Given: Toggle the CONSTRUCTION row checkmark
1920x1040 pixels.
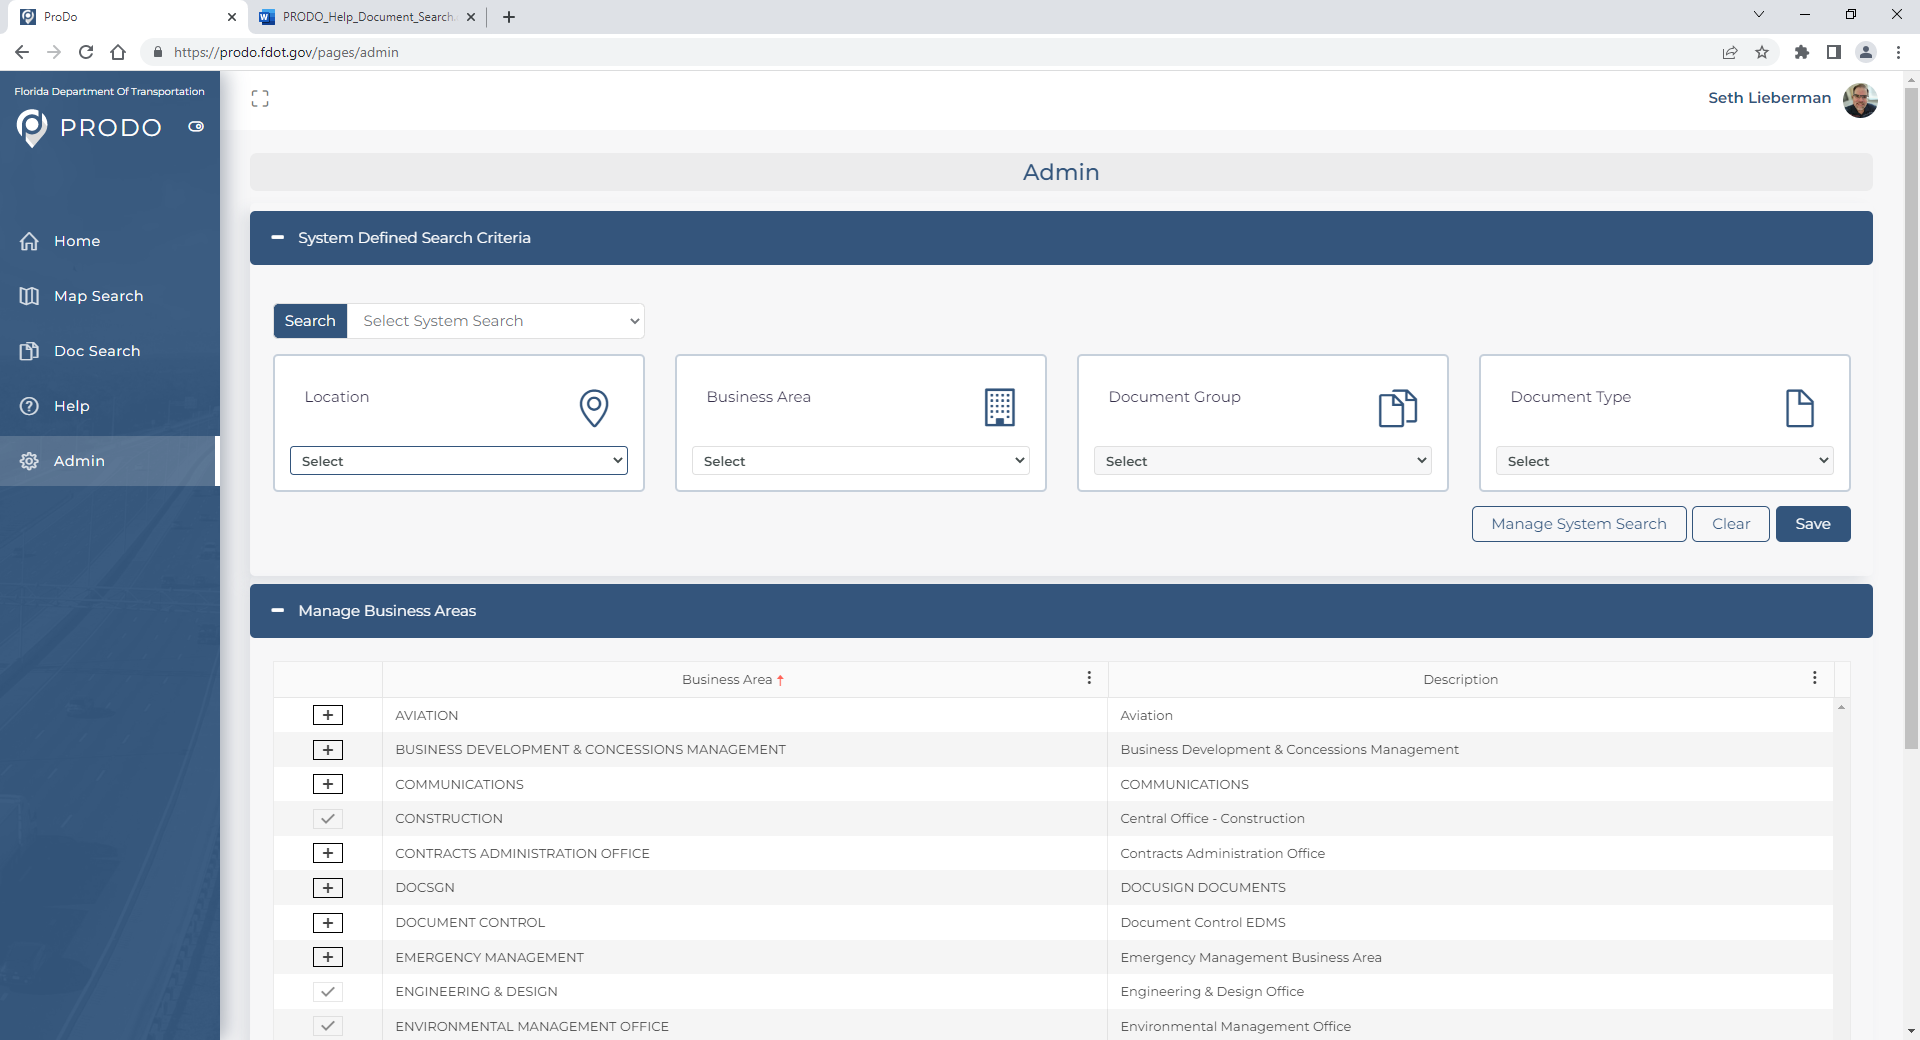Looking at the screenshot, I should (x=327, y=819).
